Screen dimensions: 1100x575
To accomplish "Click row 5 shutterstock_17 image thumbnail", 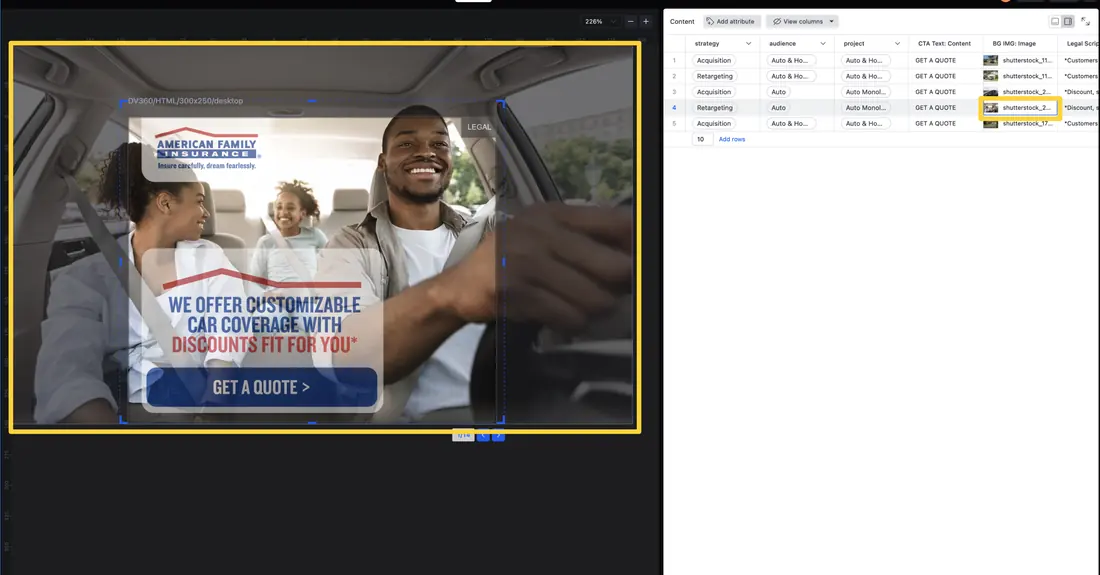I will [x=991, y=123].
